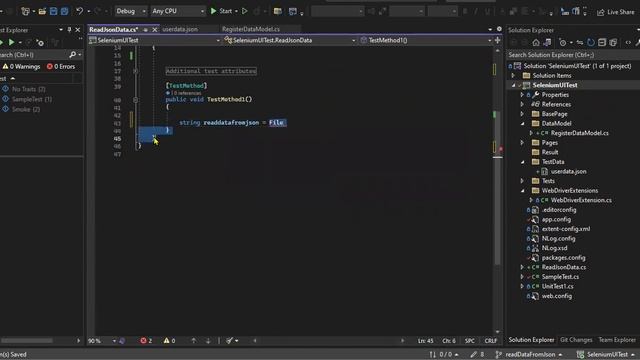Expand Additional test attributes region toggle
Viewport: 640px width, 360px height.
[x=136, y=71]
